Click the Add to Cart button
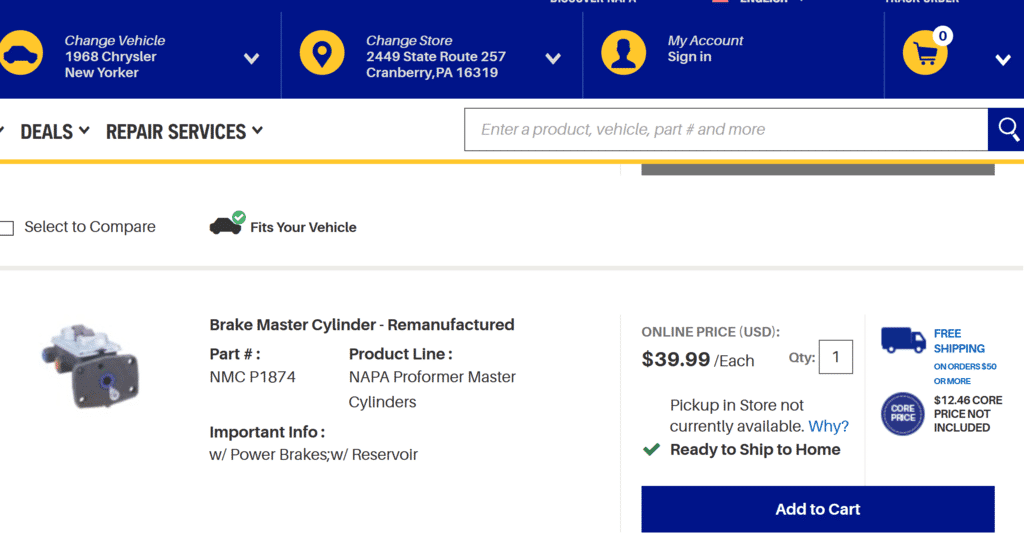 (x=817, y=509)
